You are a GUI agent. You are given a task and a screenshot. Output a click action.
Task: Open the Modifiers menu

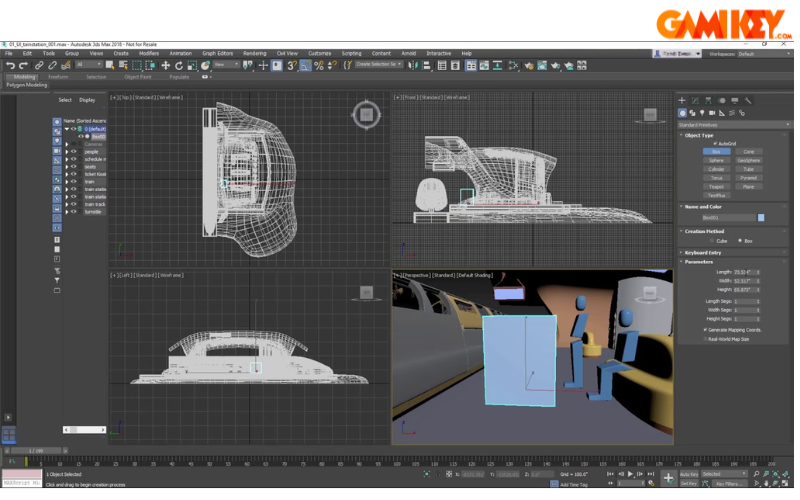tap(149, 53)
